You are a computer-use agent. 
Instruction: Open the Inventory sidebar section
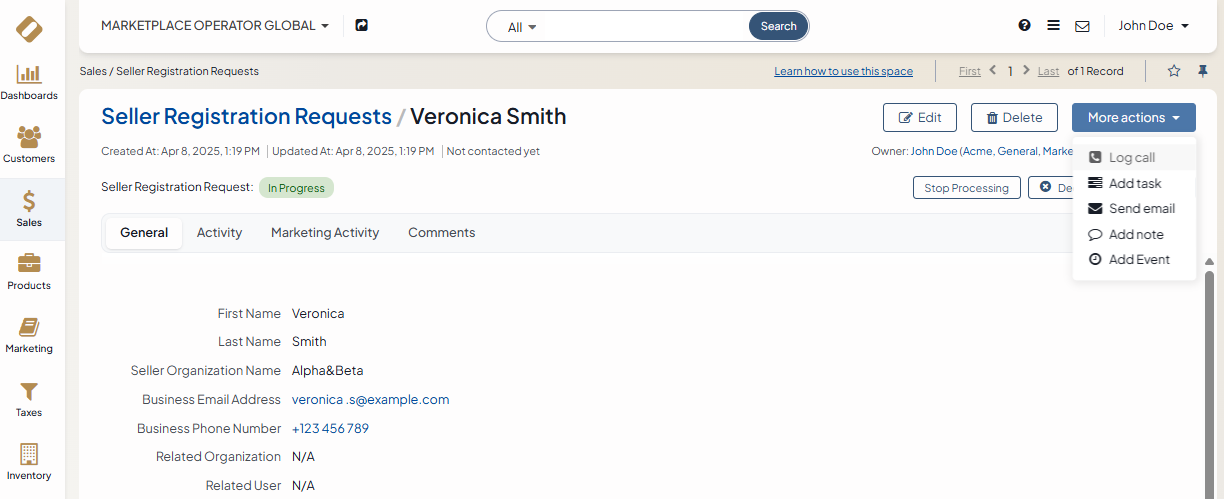(29, 462)
